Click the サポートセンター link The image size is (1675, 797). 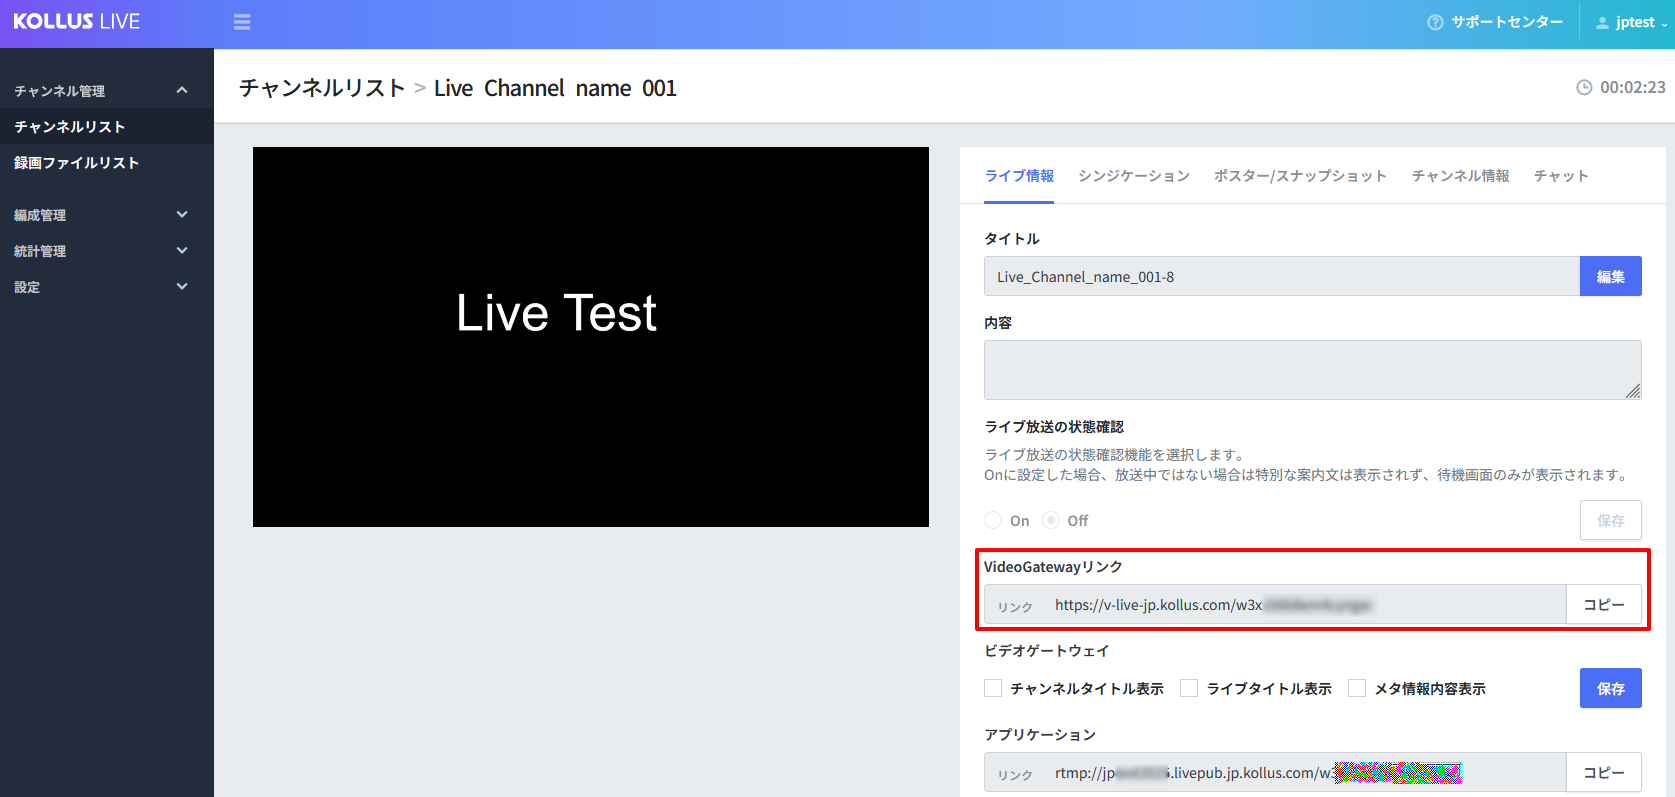[x=1507, y=22]
